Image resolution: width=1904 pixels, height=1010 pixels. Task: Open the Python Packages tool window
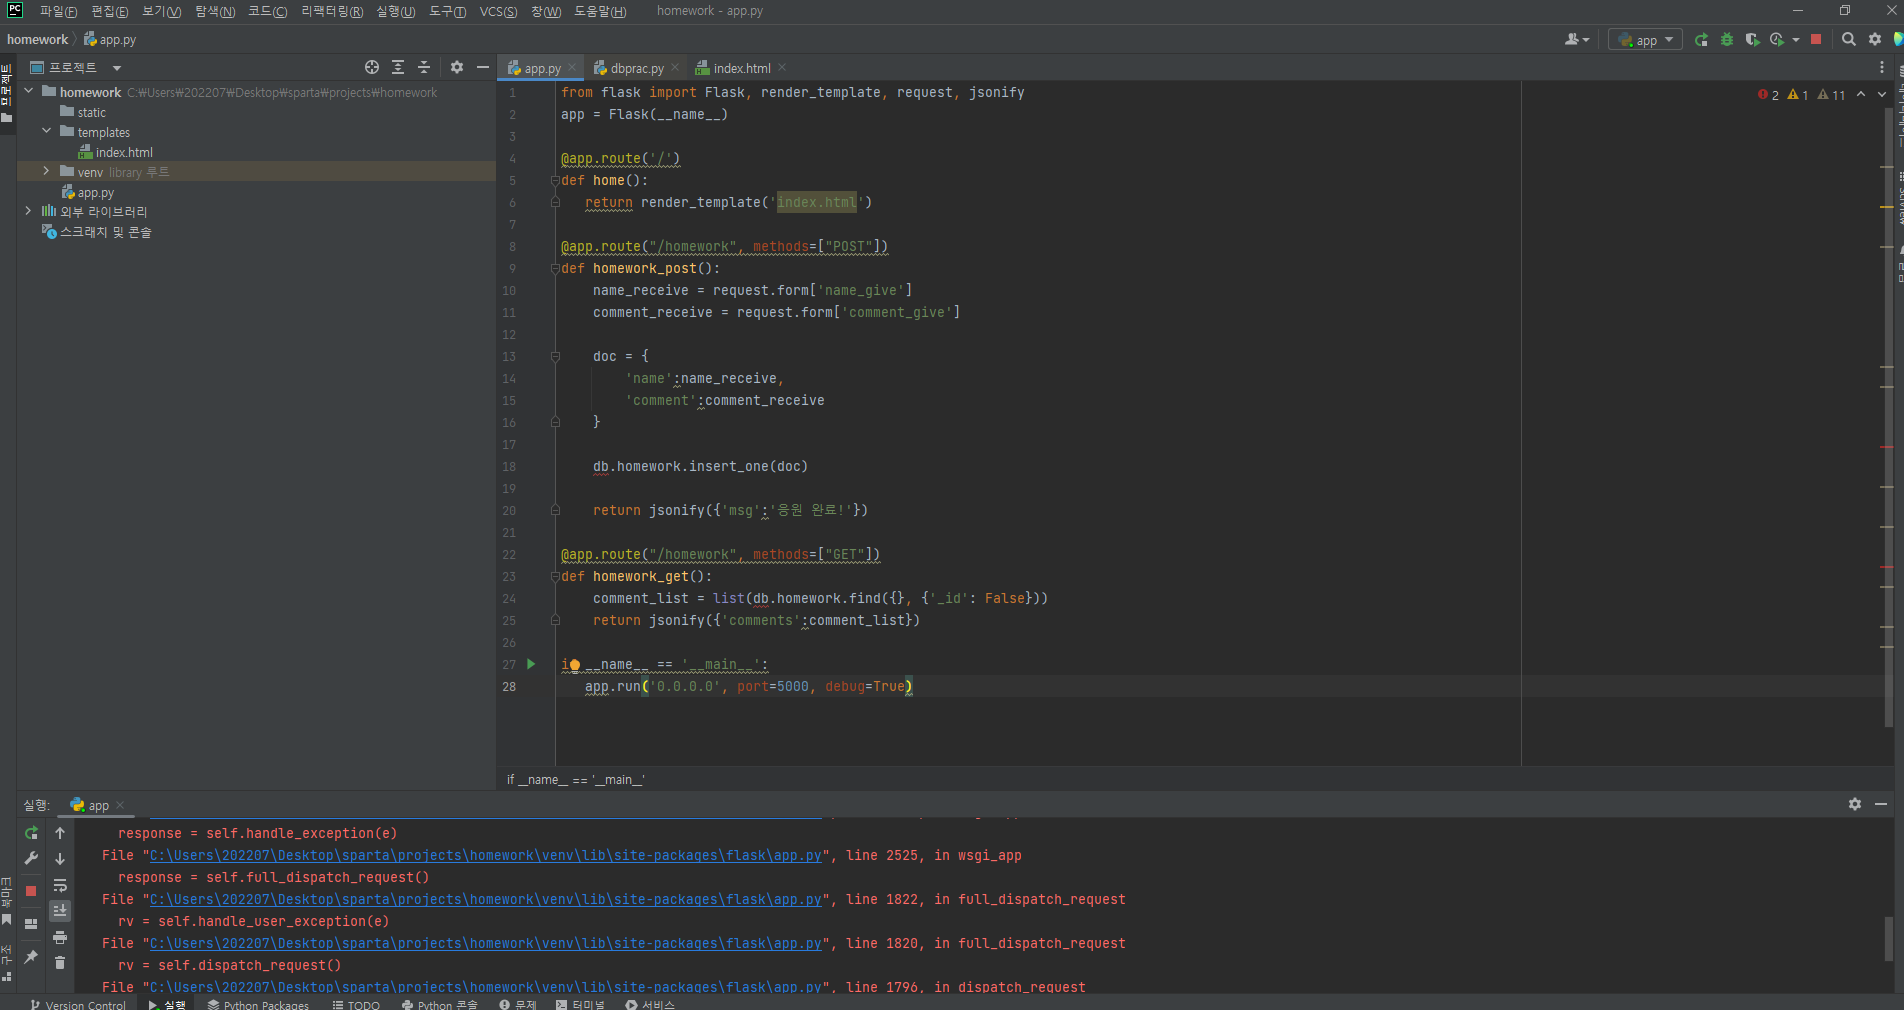coord(258,1004)
